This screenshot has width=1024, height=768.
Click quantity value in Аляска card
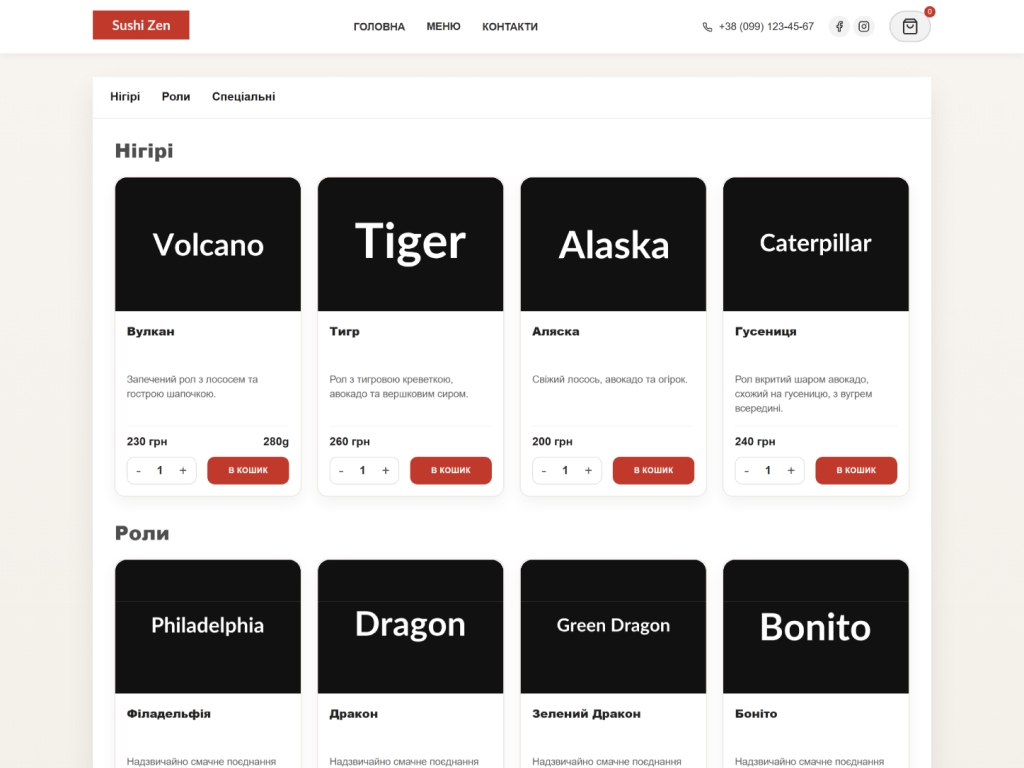tap(566, 471)
